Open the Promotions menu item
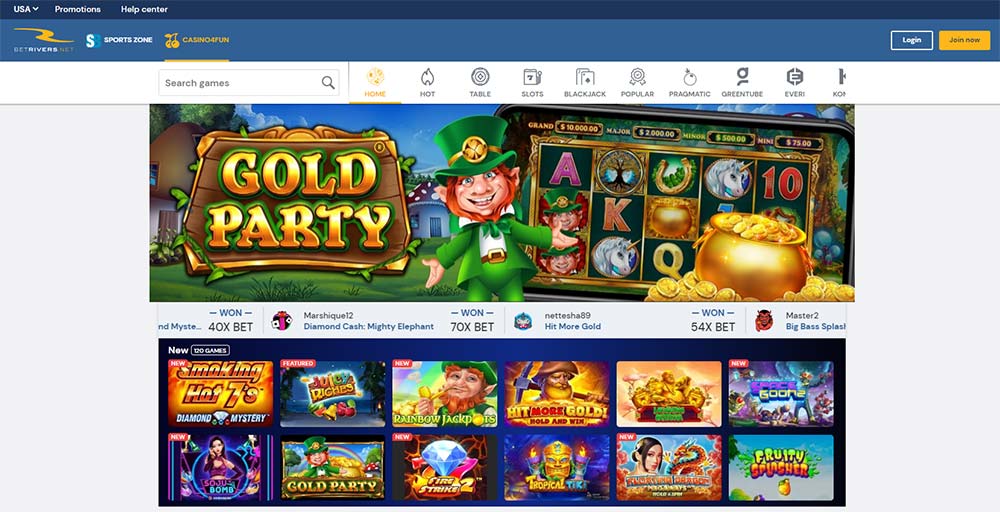Viewport: 1000px width, 512px height. tap(78, 9)
